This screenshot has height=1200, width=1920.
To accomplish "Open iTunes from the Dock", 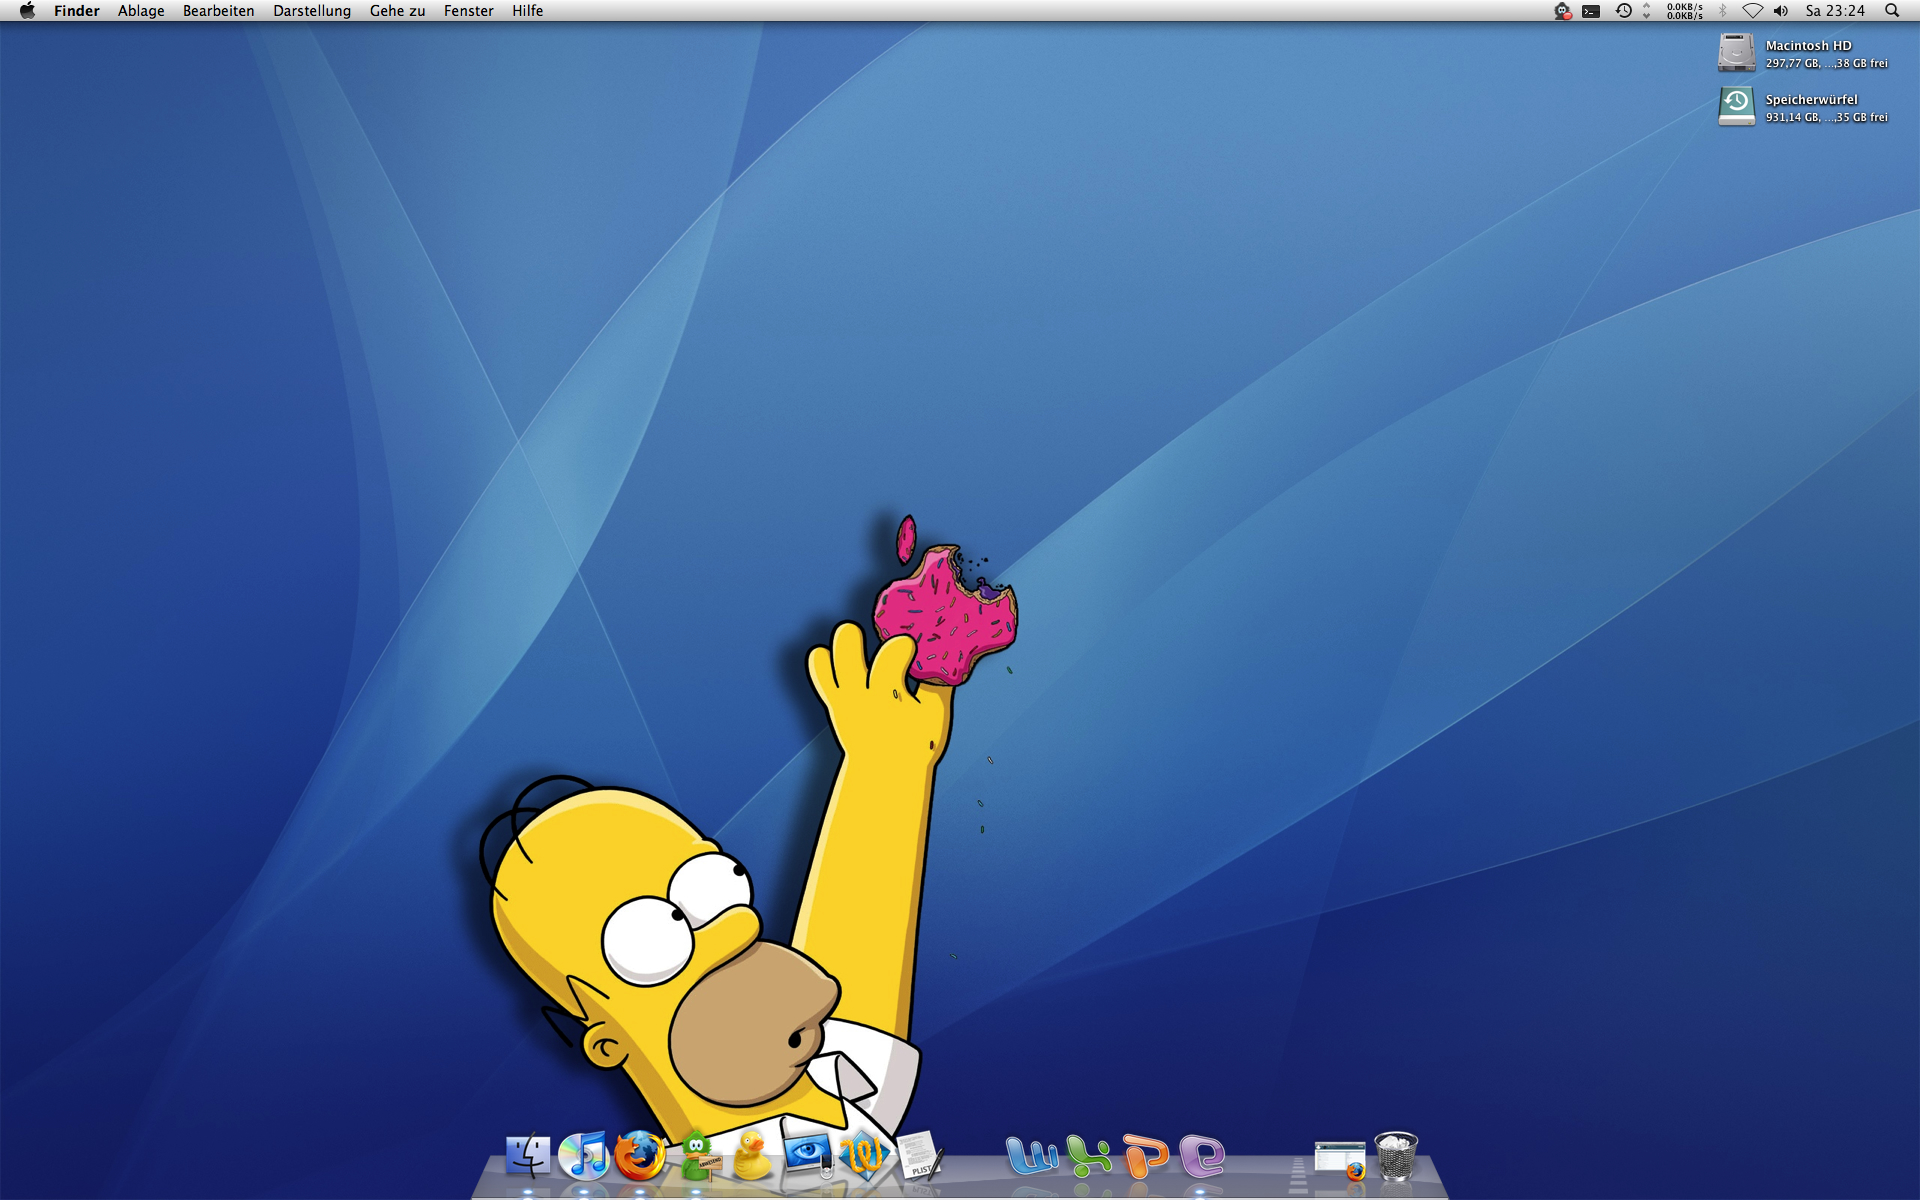I will (584, 1156).
